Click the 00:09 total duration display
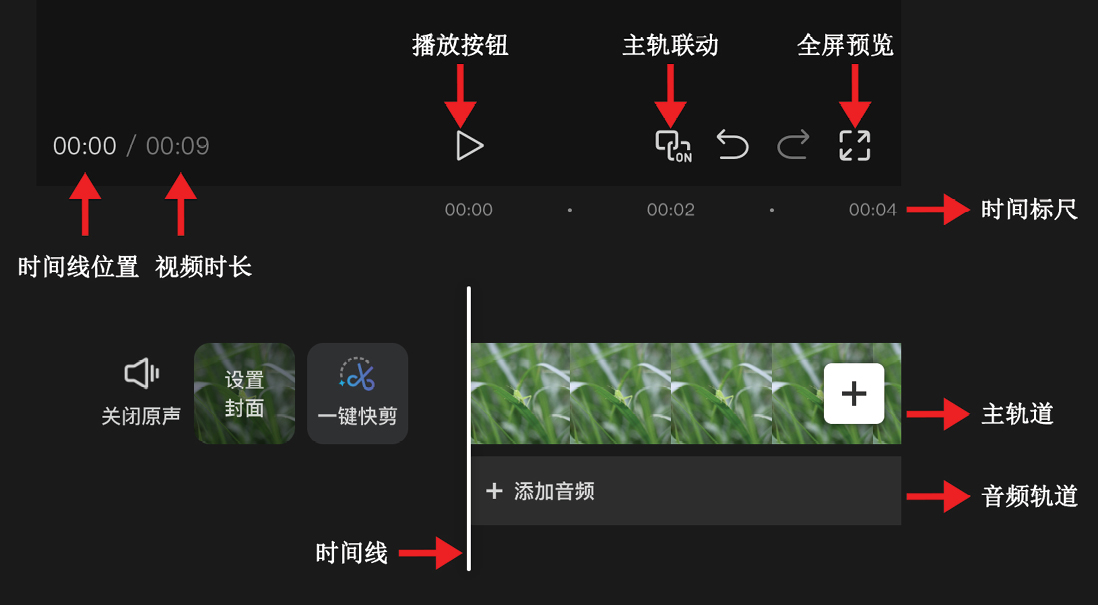This screenshot has width=1098, height=605. pos(178,146)
